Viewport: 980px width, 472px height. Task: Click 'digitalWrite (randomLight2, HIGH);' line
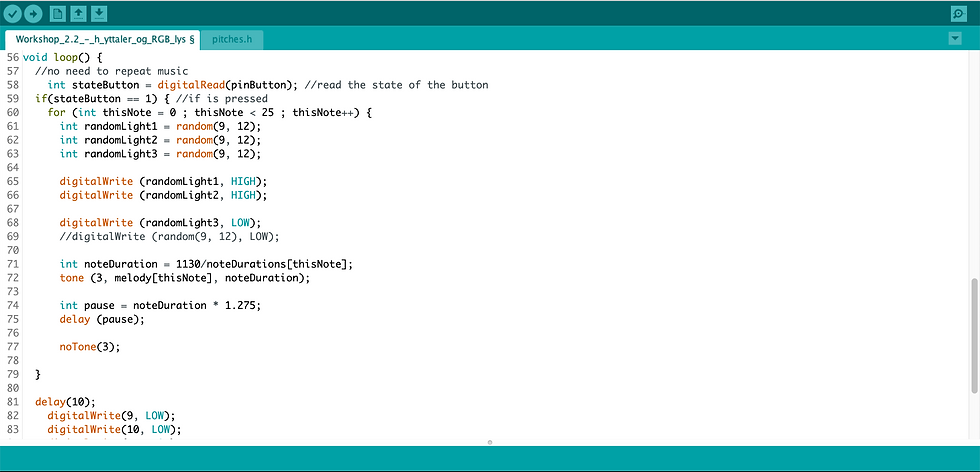click(x=163, y=195)
